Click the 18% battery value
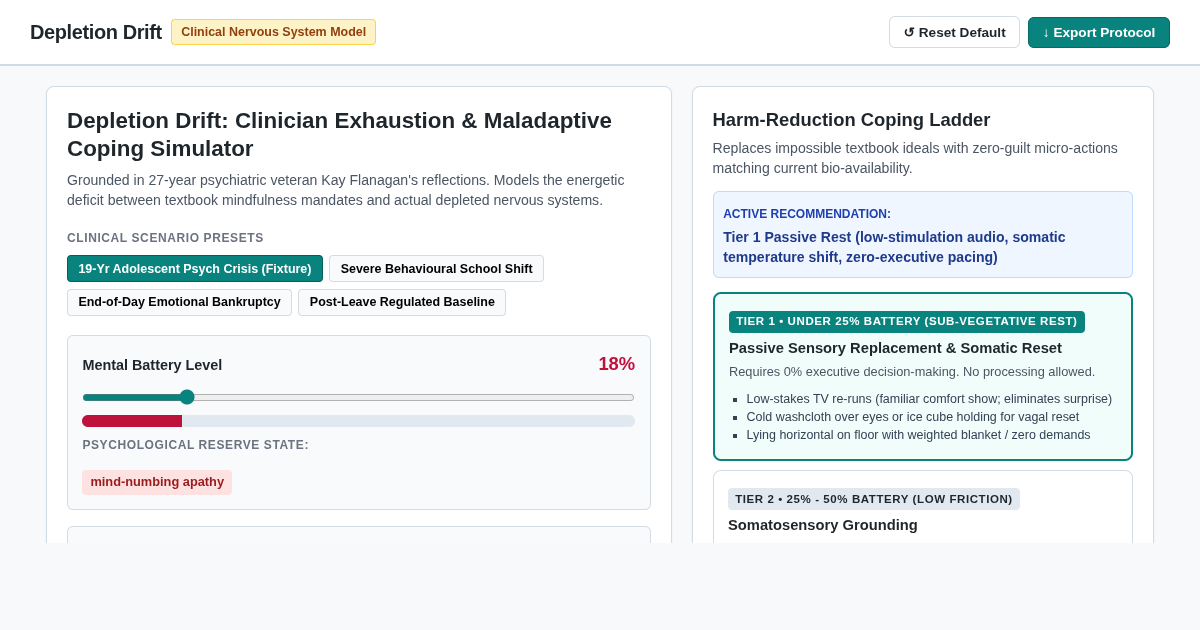The width and height of the screenshot is (1200, 630). pyautogui.click(x=616, y=364)
